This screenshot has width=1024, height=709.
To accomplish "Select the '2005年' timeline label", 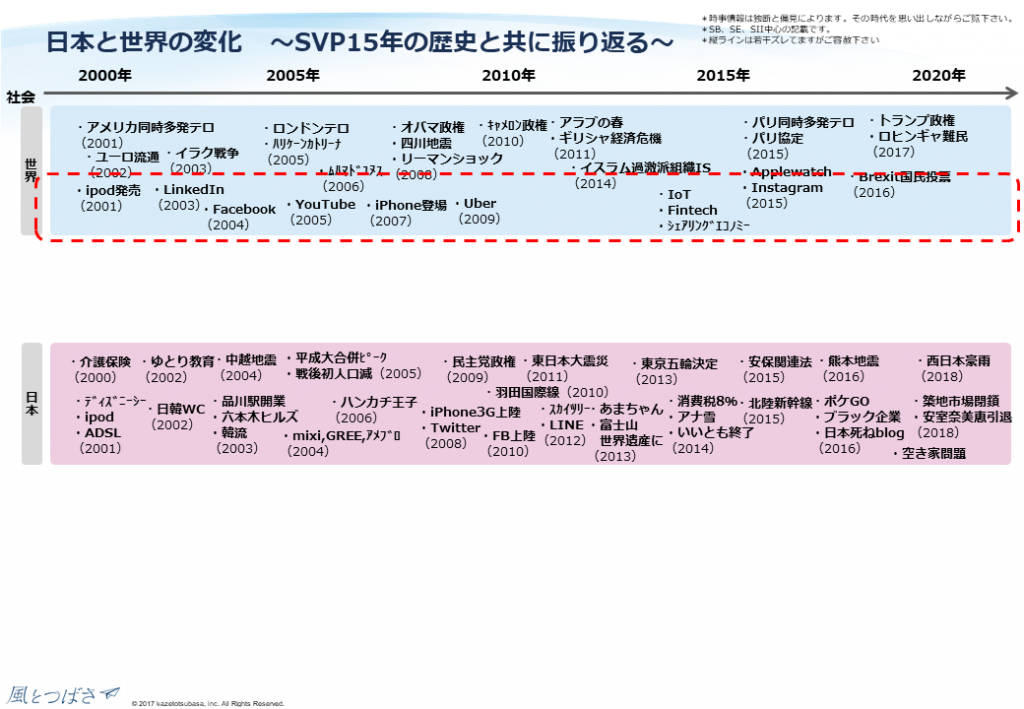I will (293, 76).
